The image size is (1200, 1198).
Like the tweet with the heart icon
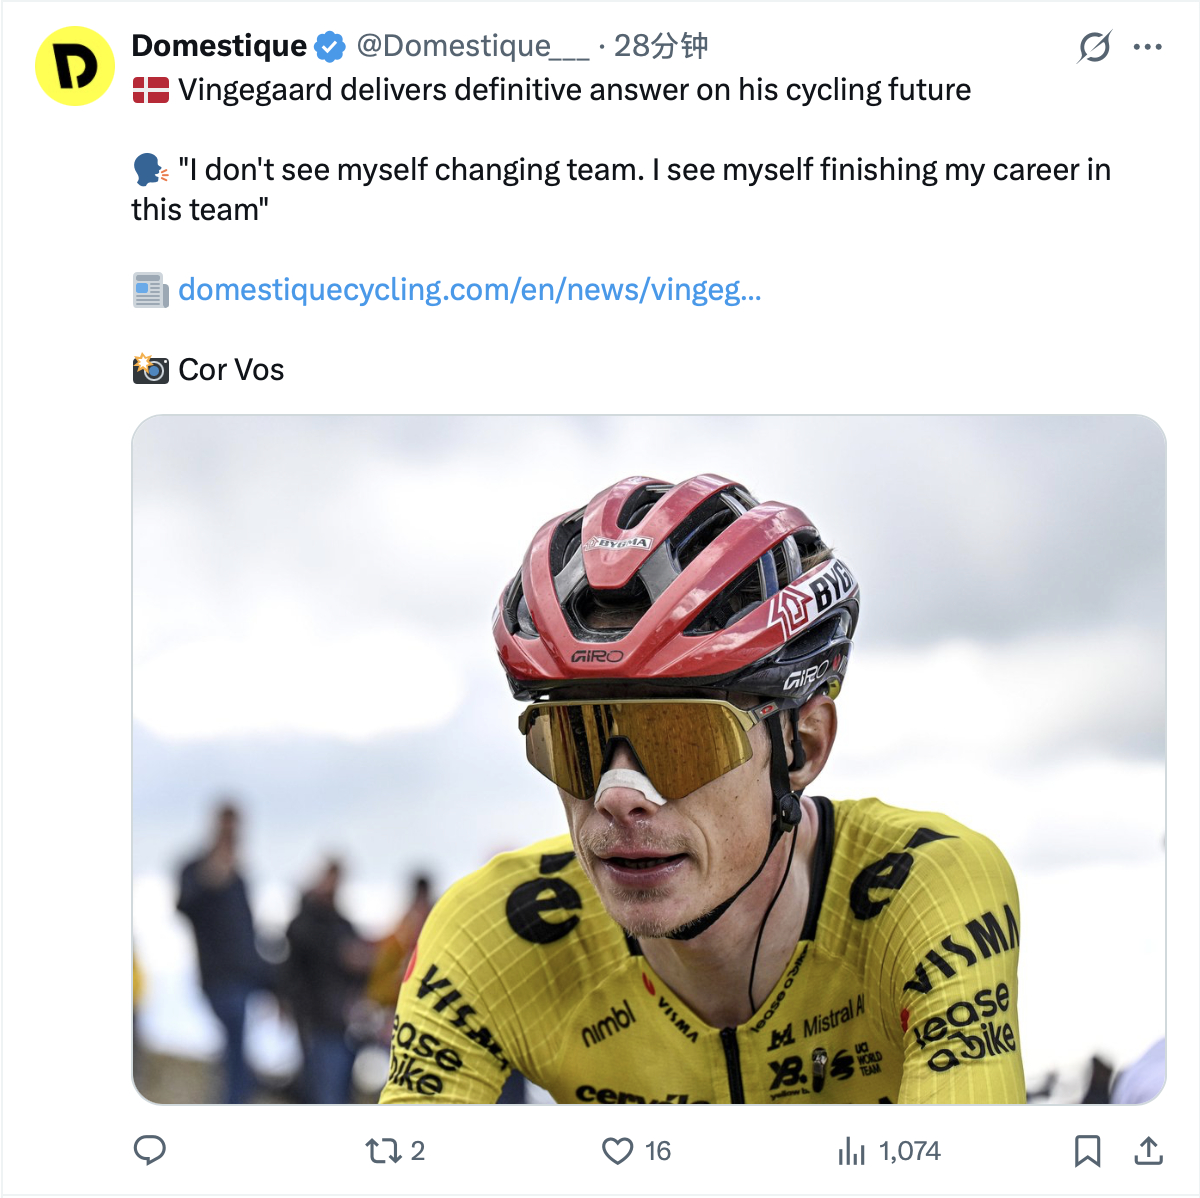point(618,1151)
